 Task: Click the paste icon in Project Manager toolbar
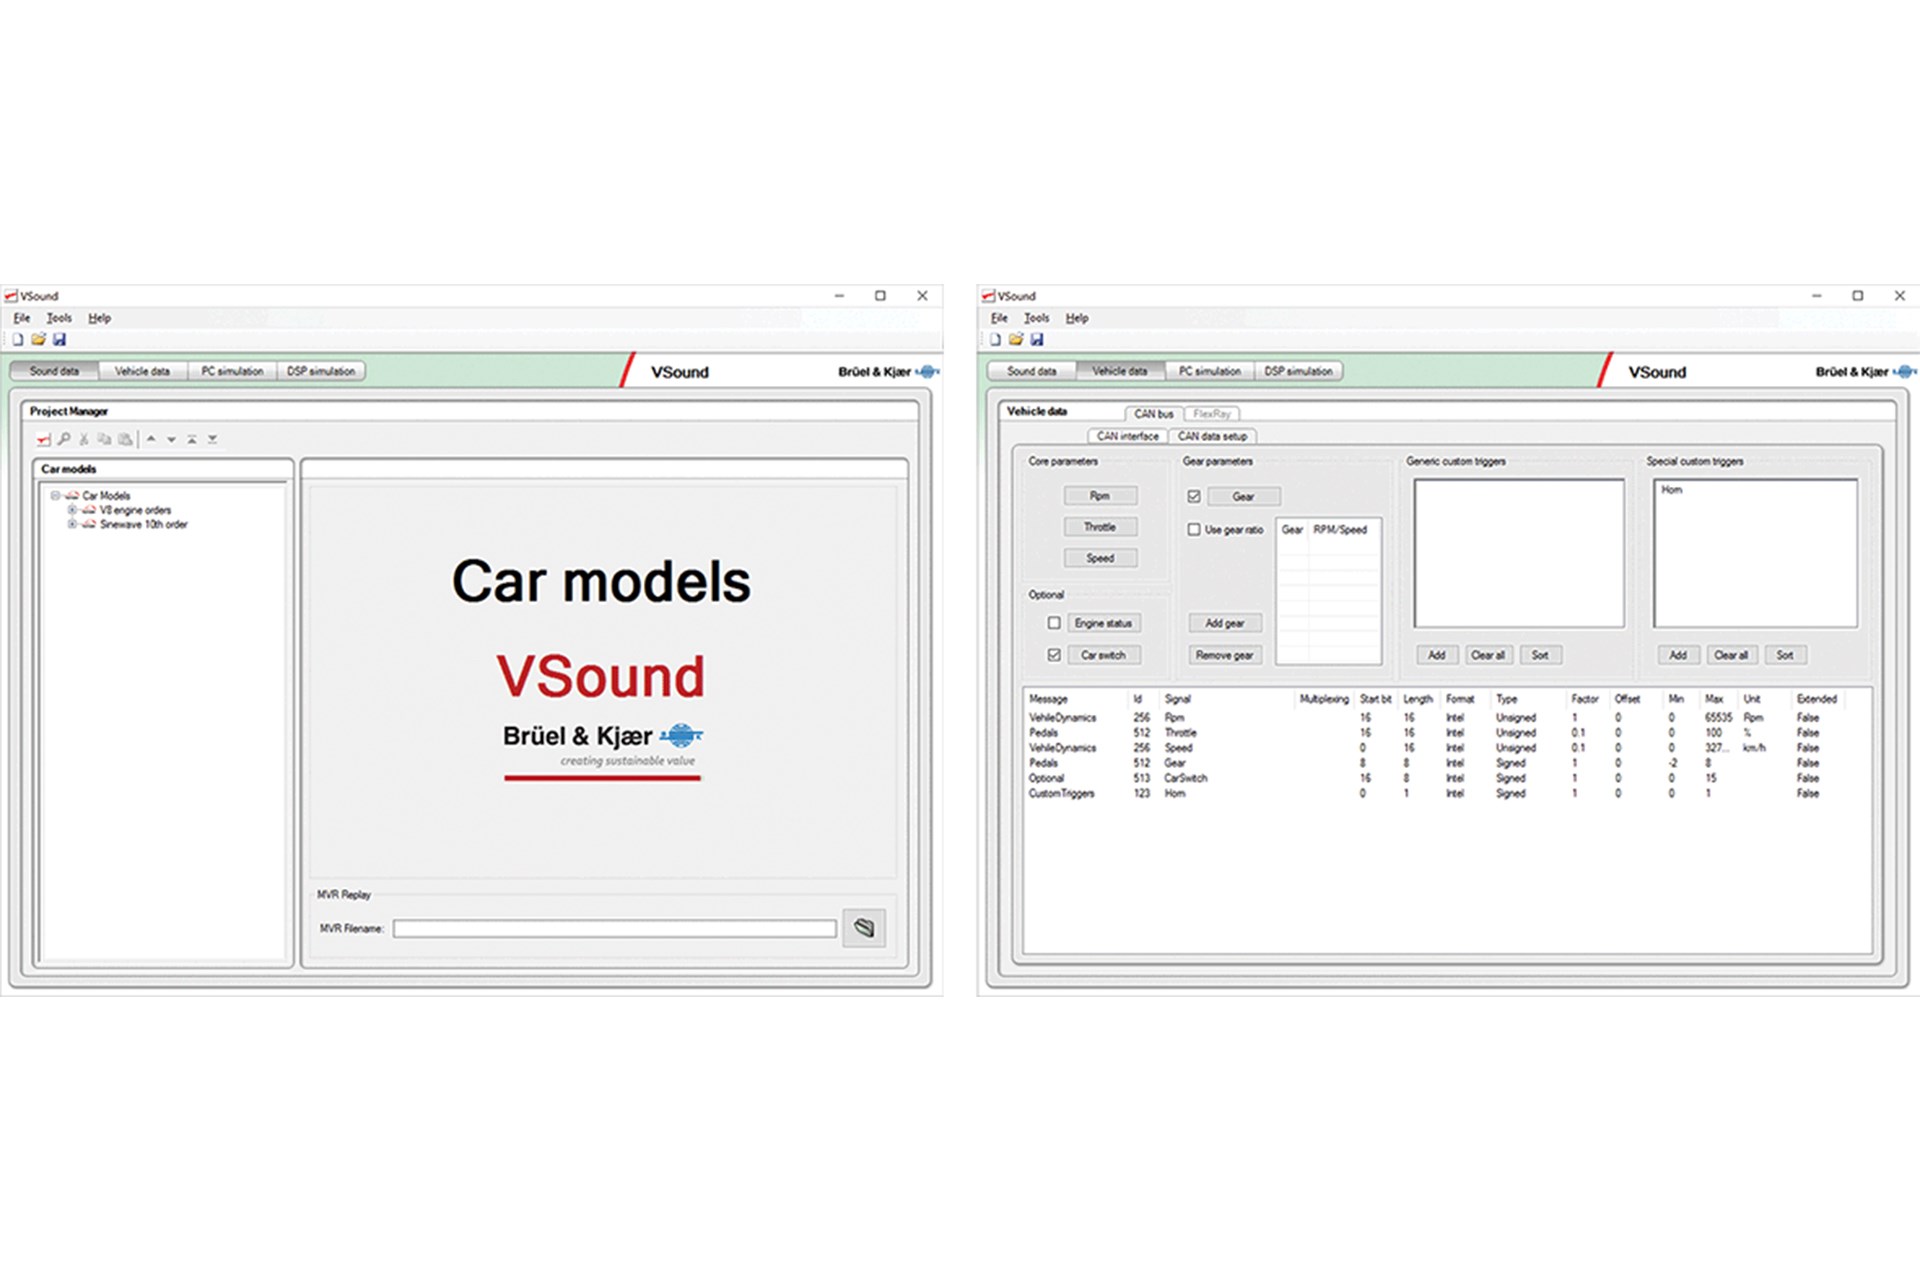pos(125,439)
